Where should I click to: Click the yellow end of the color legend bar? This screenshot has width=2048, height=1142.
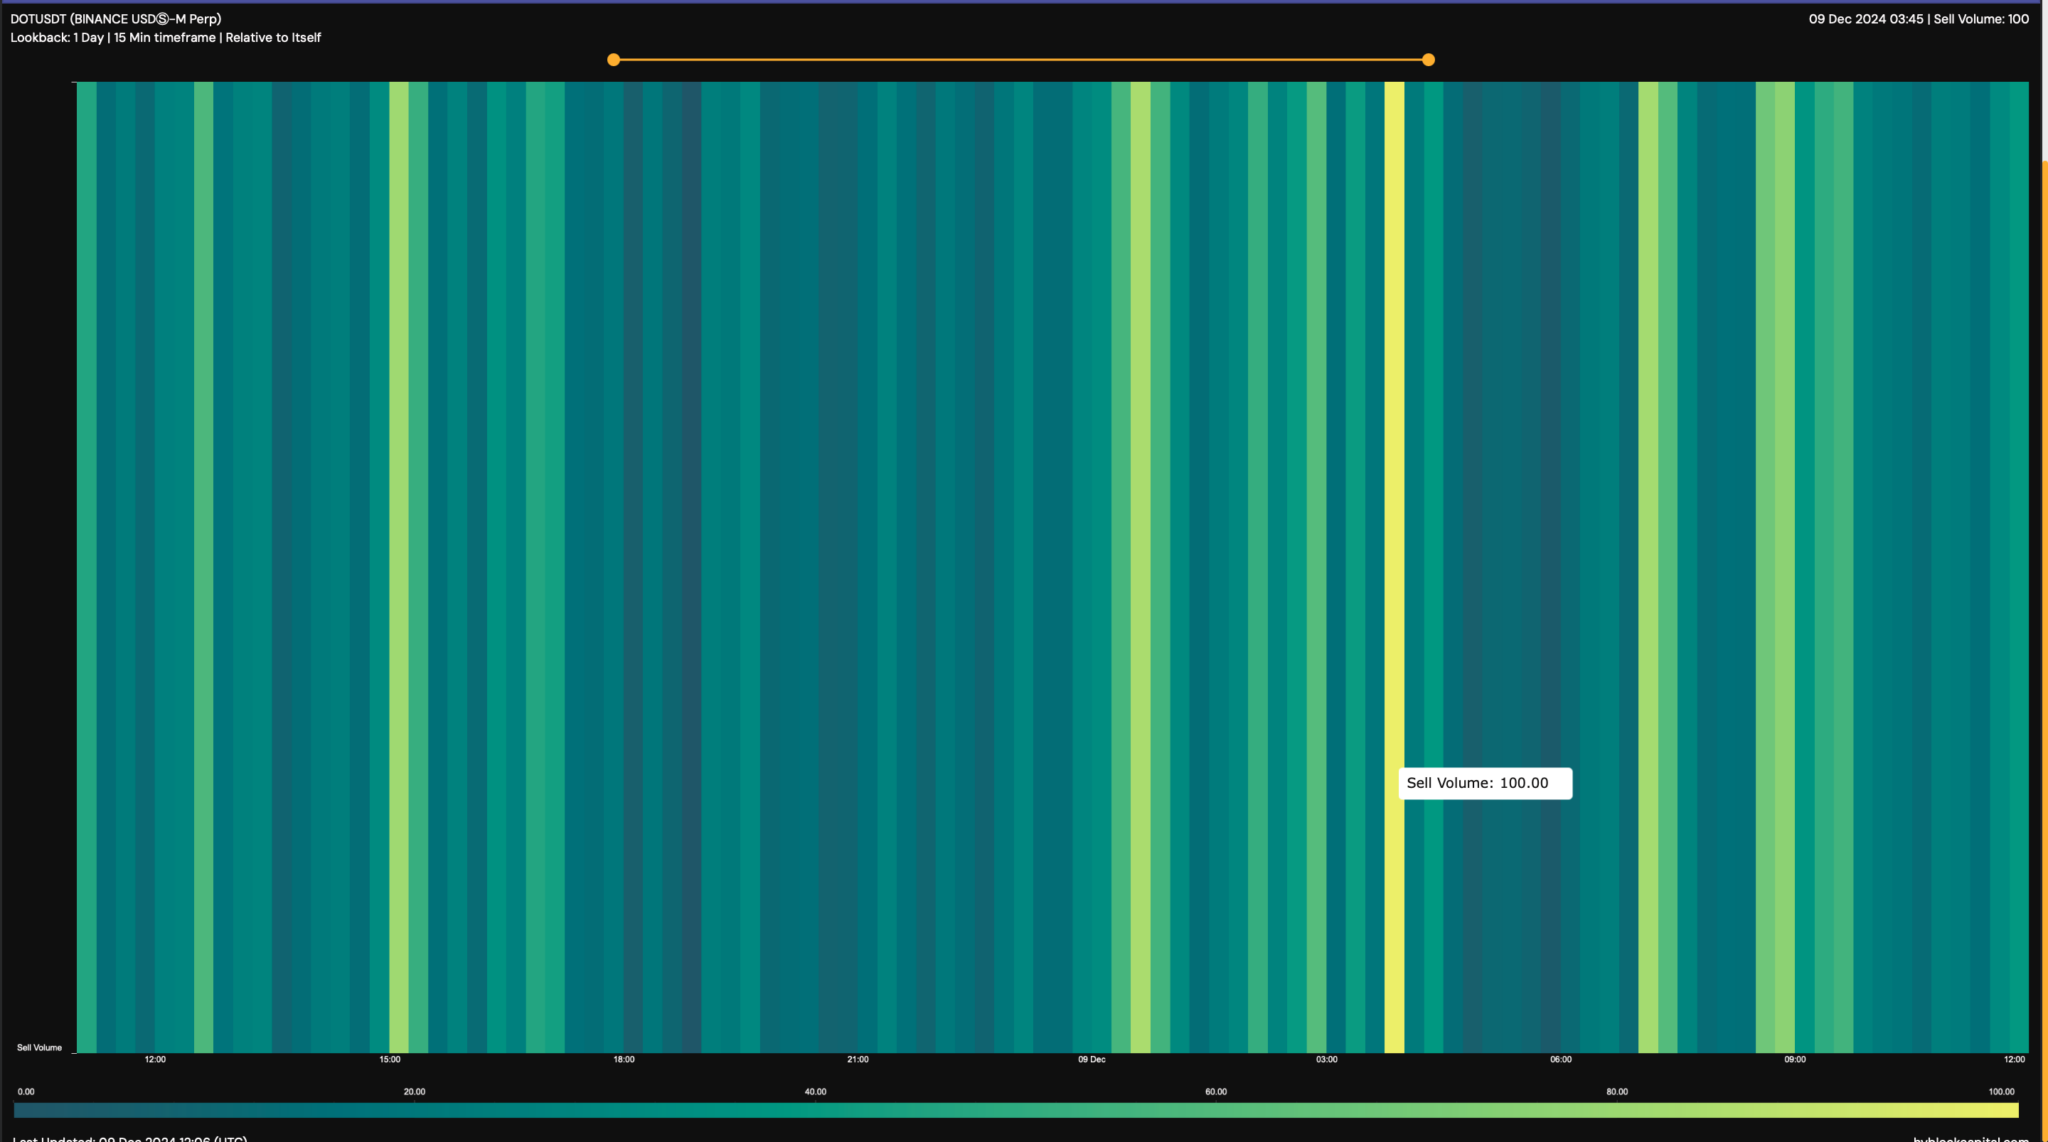click(x=2008, y=1110)
